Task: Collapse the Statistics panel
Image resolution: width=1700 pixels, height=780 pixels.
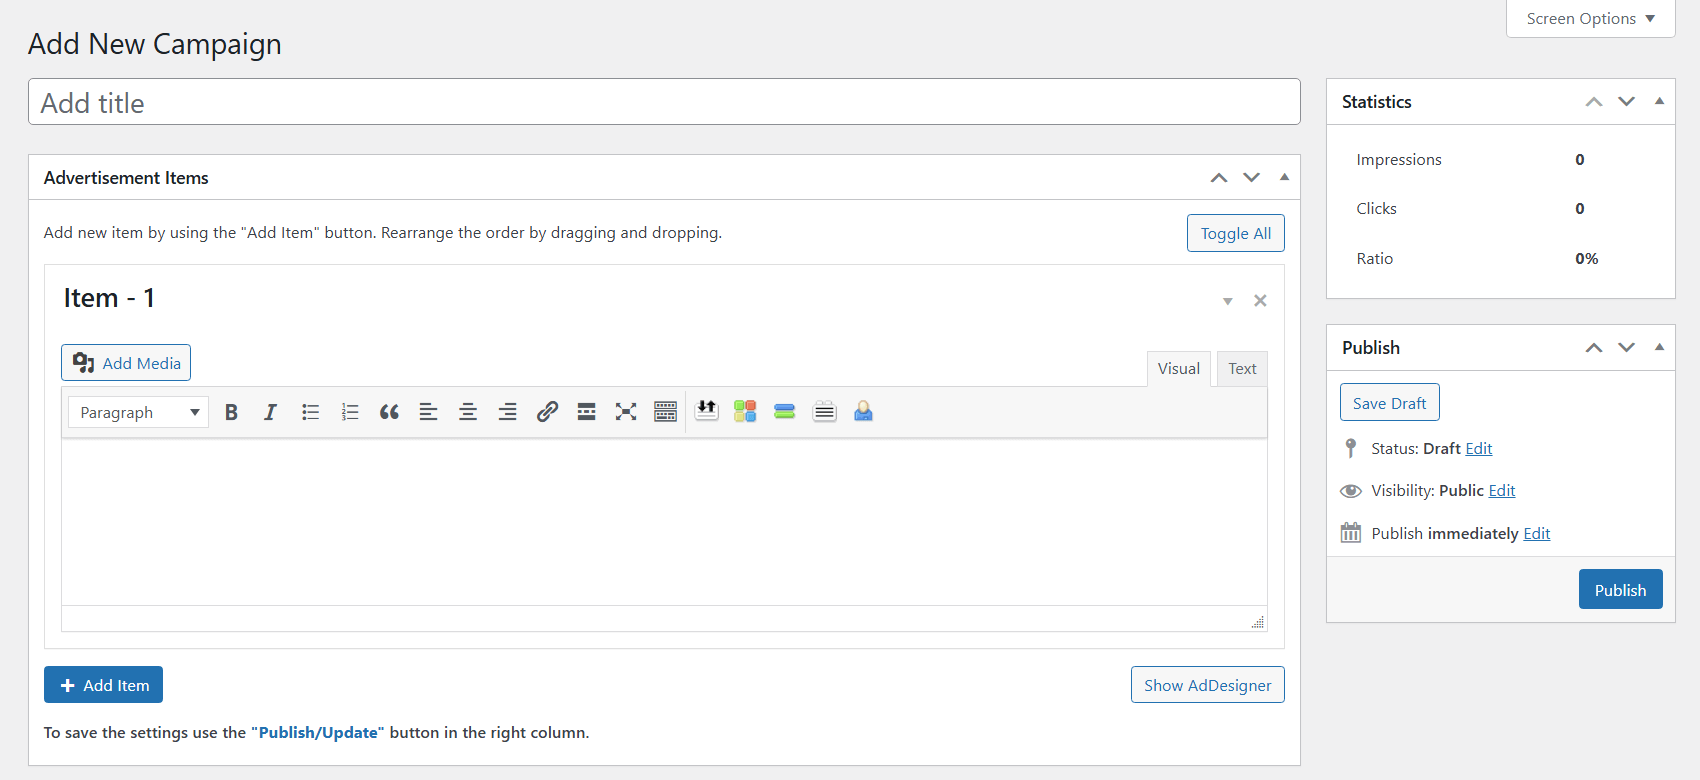Action: pyautogui.click(x=1659, y=102)
